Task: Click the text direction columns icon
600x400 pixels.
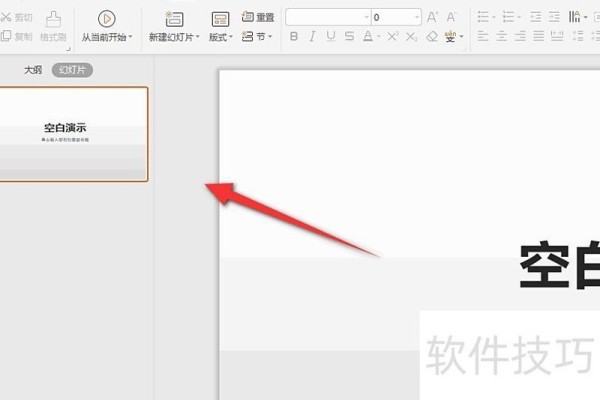Action: click(x=574, y=17)
